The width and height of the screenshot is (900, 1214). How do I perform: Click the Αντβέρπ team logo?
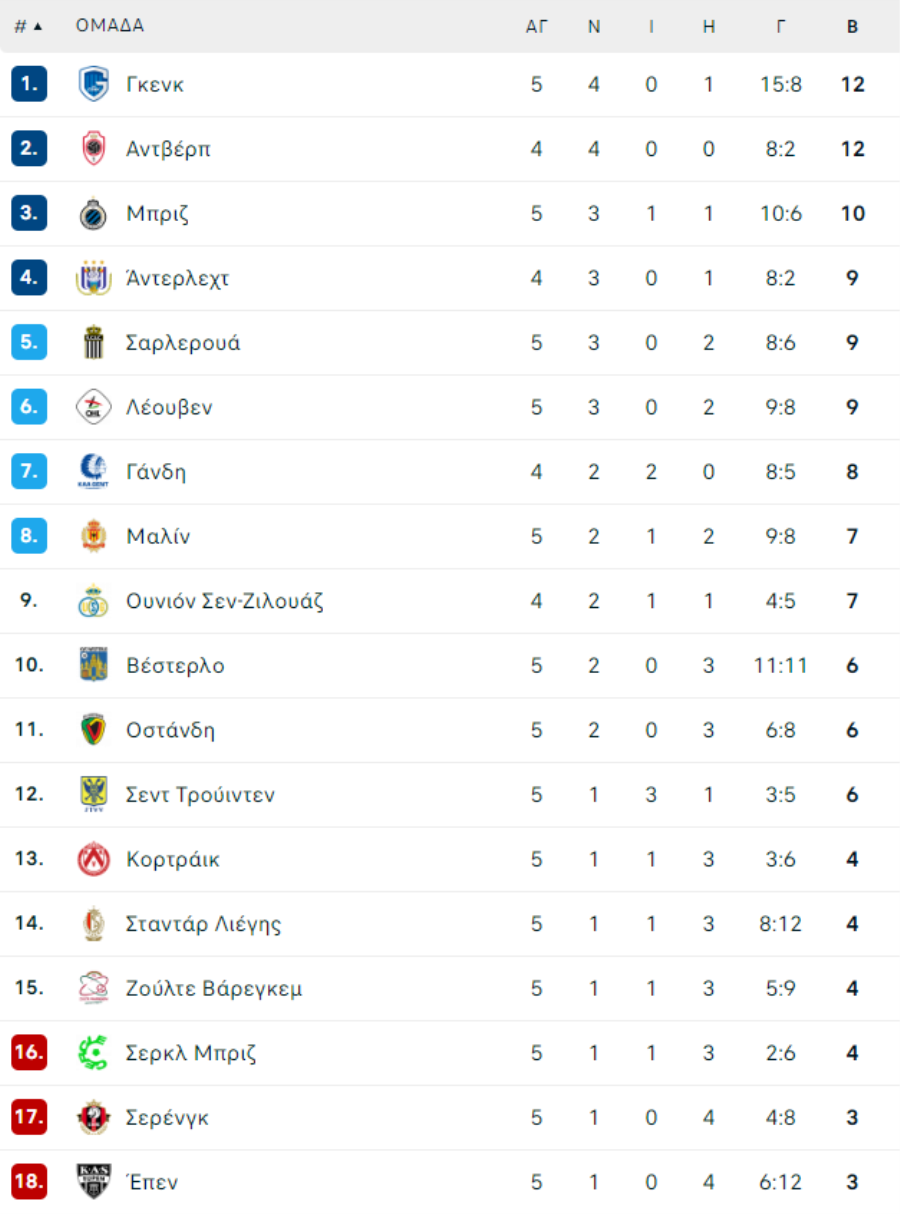point(93,149)
